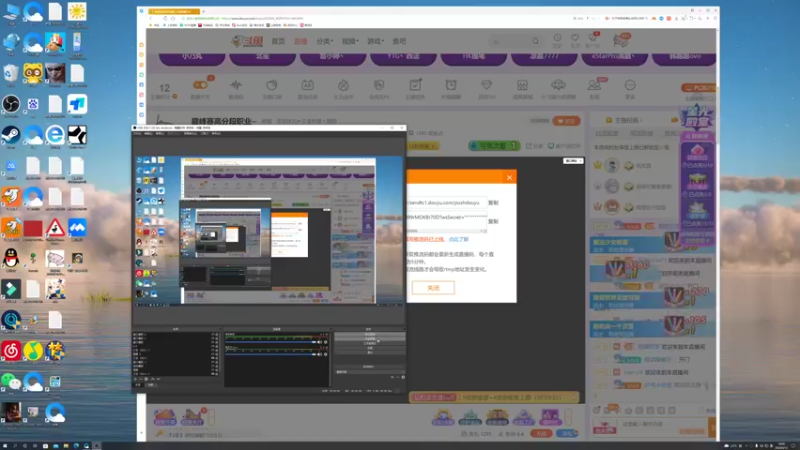800x450 pixels.
Task: Click the checklist task icon in streamer toolbar
Action: (415, 85)
